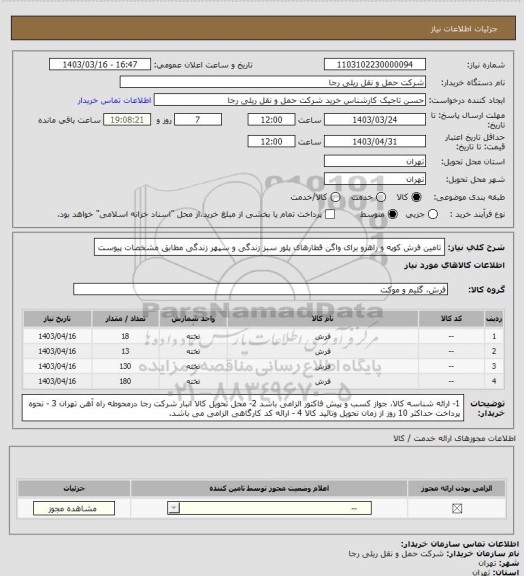This screenshot has height=576, width=524.
Task: Click the buyer notes text box
Action: click(x=243, y=408)
